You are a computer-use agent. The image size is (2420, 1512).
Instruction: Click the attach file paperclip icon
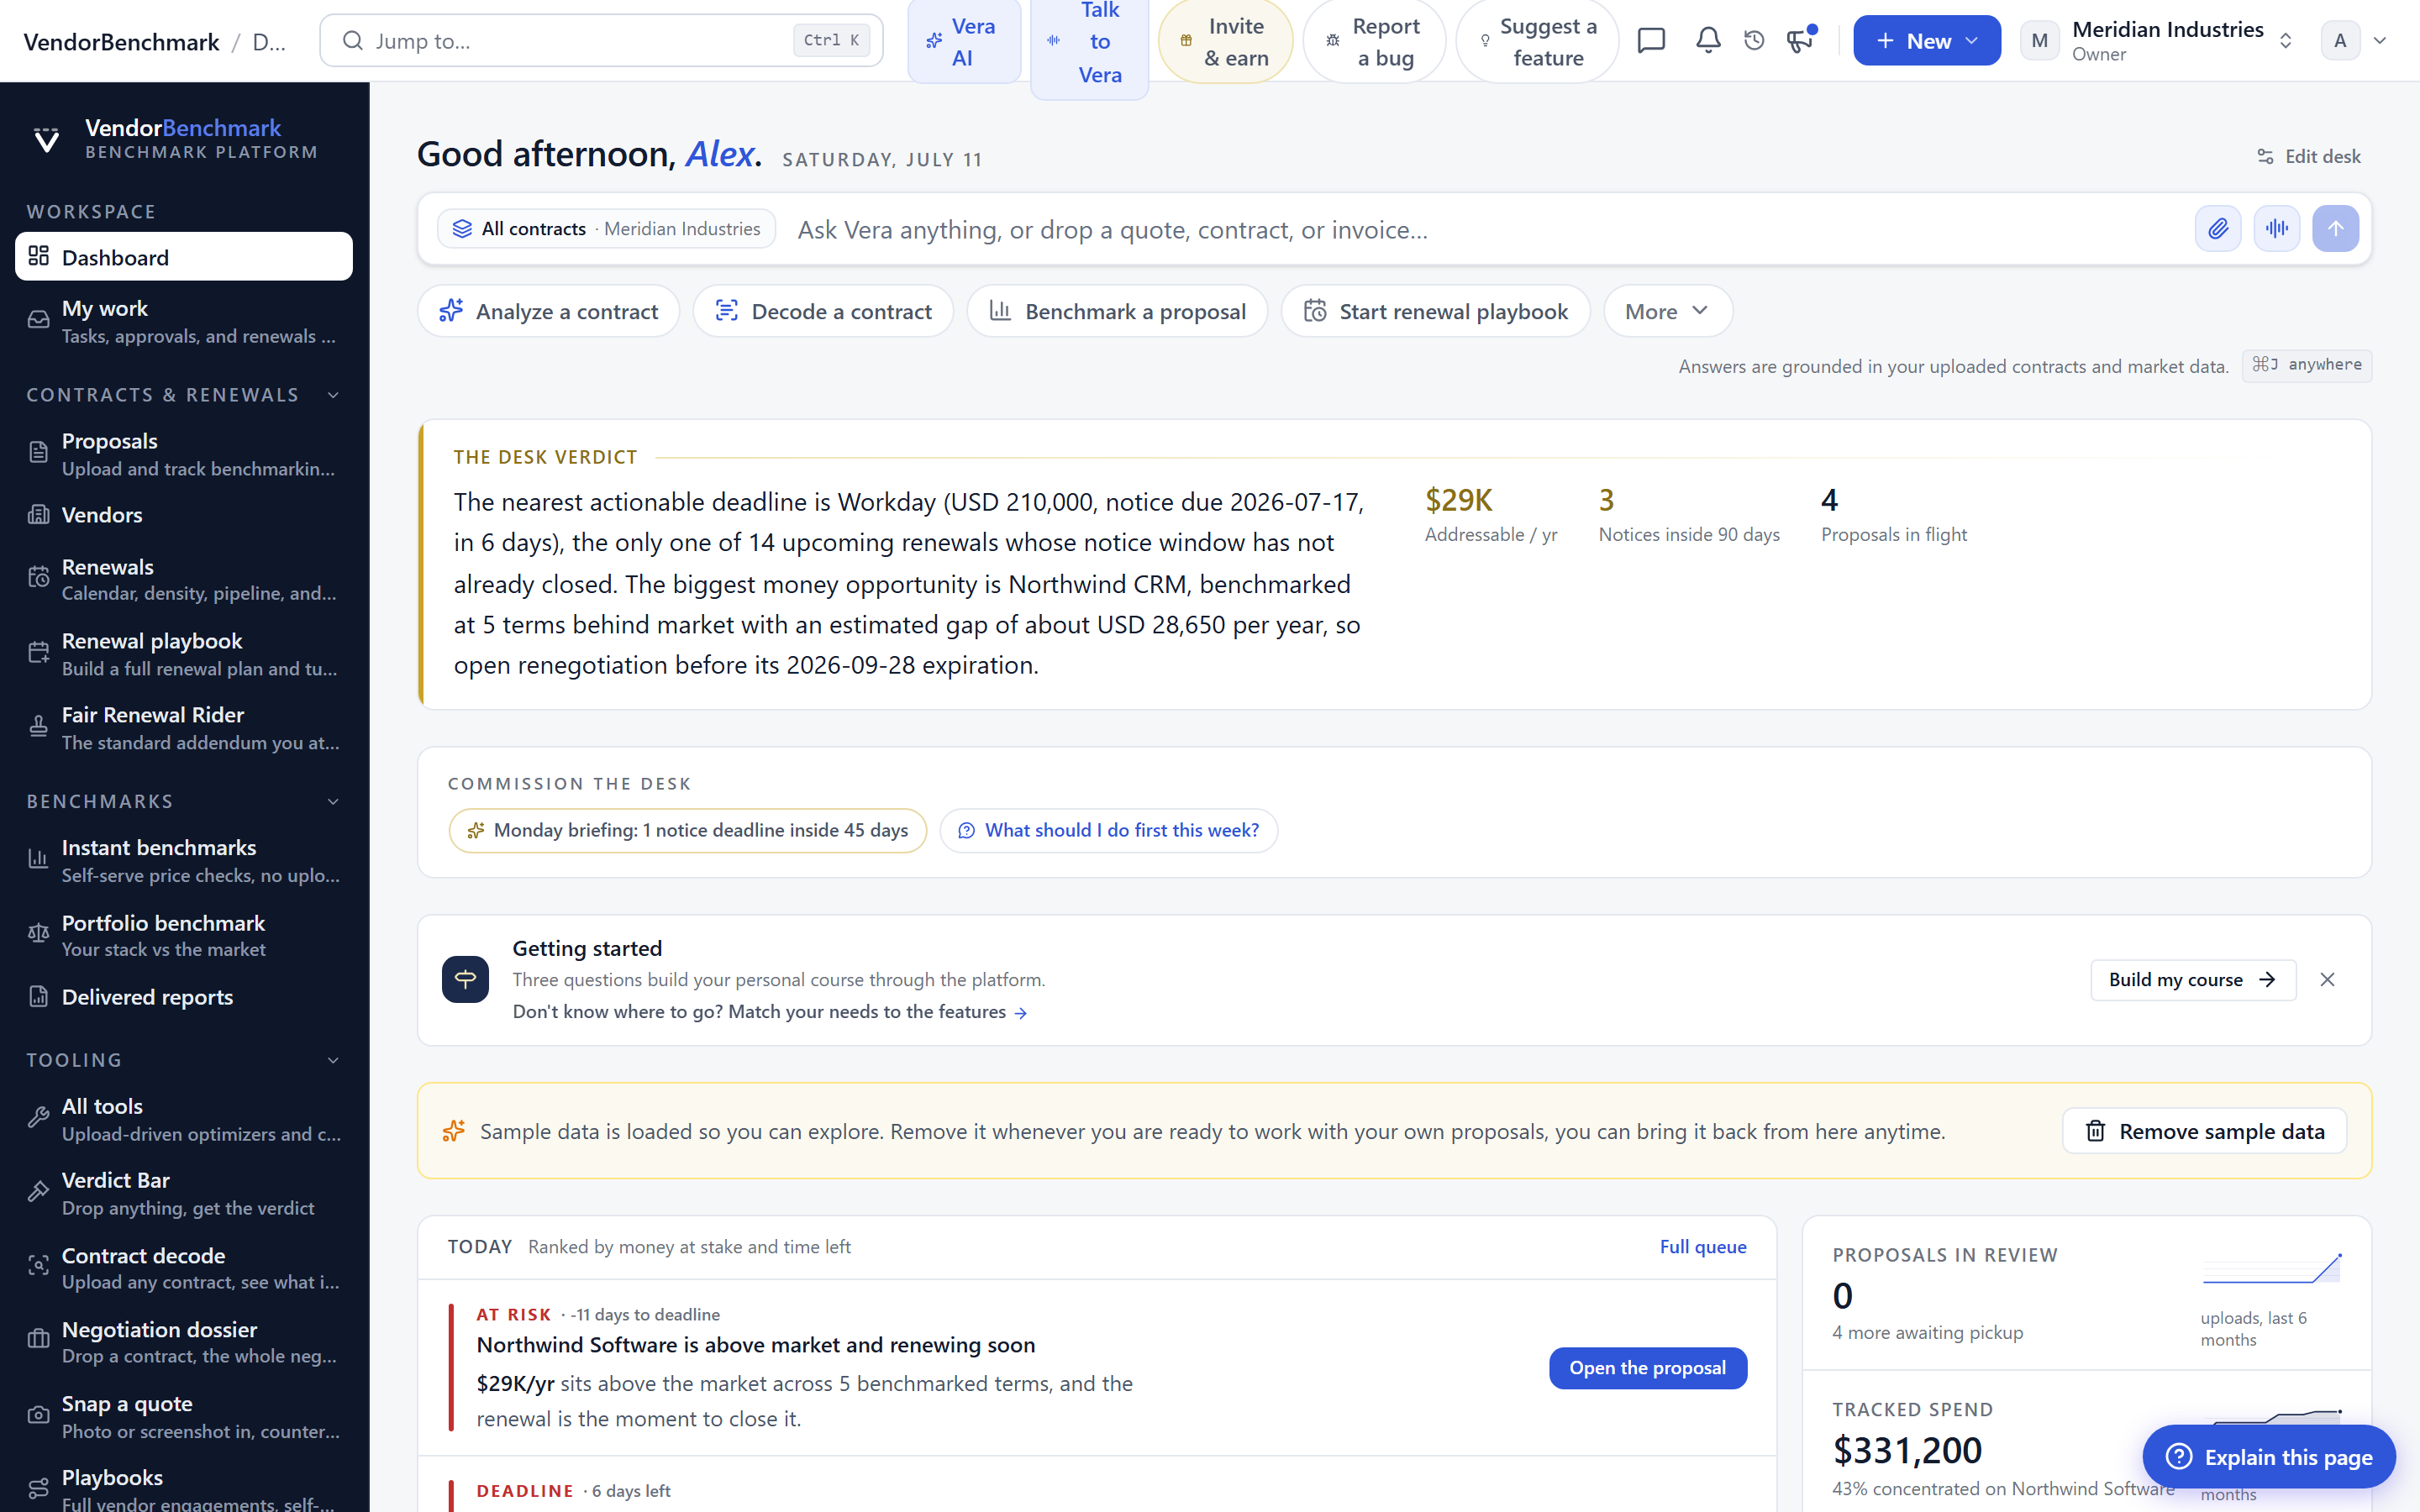[x=2217, y=229]
